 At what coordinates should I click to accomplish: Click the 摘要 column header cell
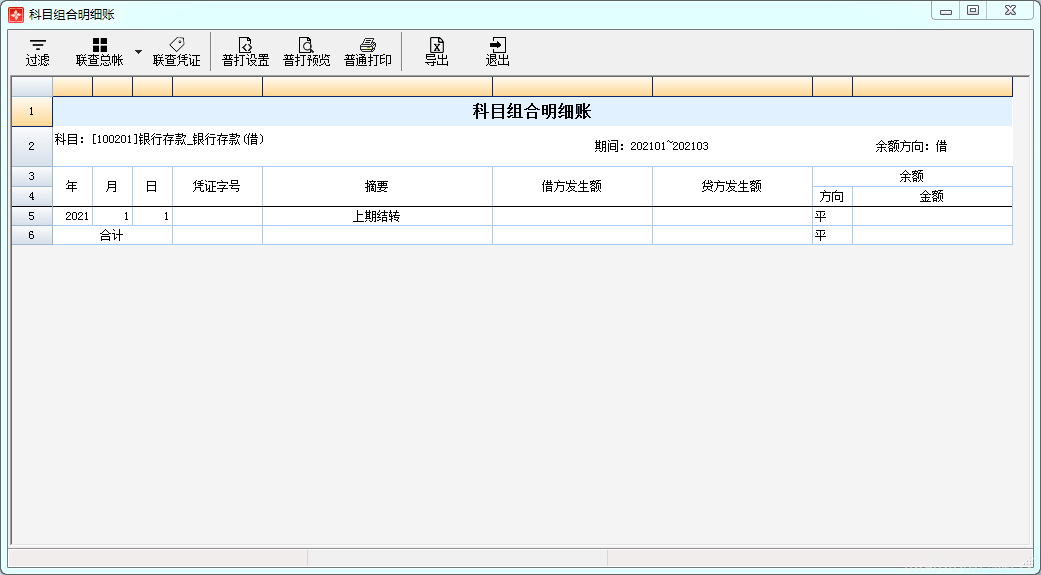[x=377, y=186]
